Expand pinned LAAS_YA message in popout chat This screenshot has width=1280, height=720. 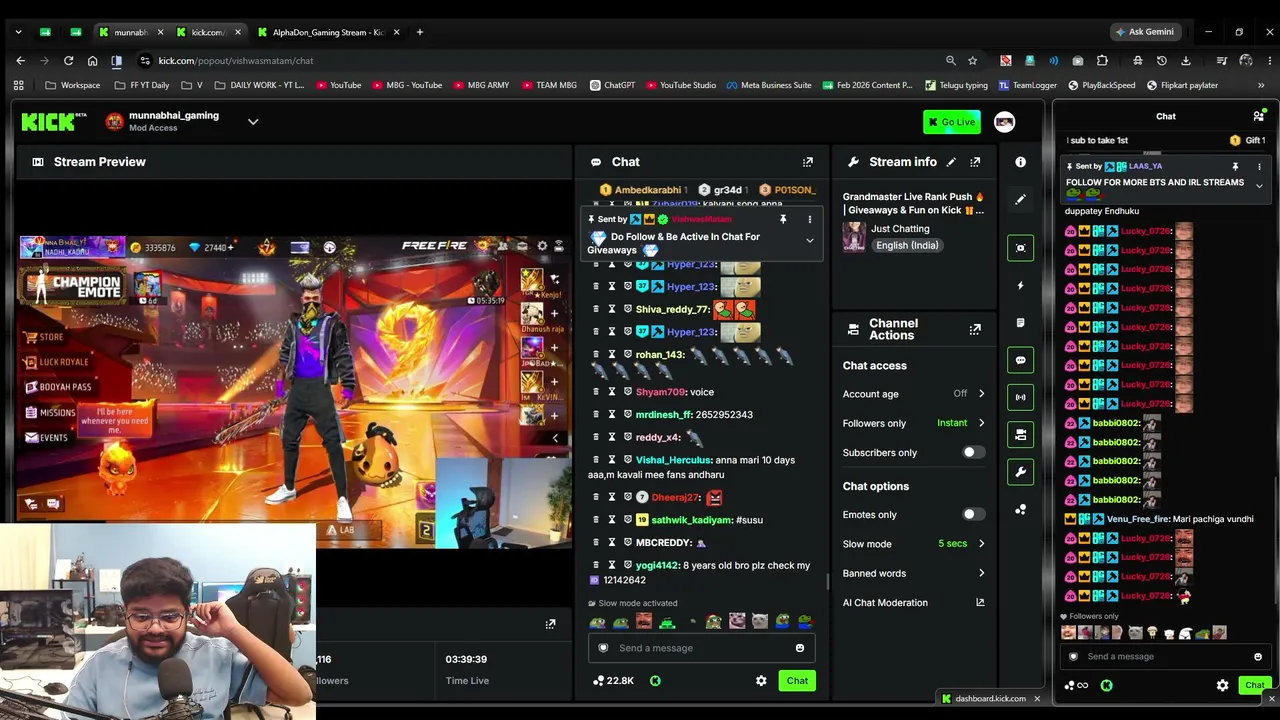click(x=1259, y=186)
